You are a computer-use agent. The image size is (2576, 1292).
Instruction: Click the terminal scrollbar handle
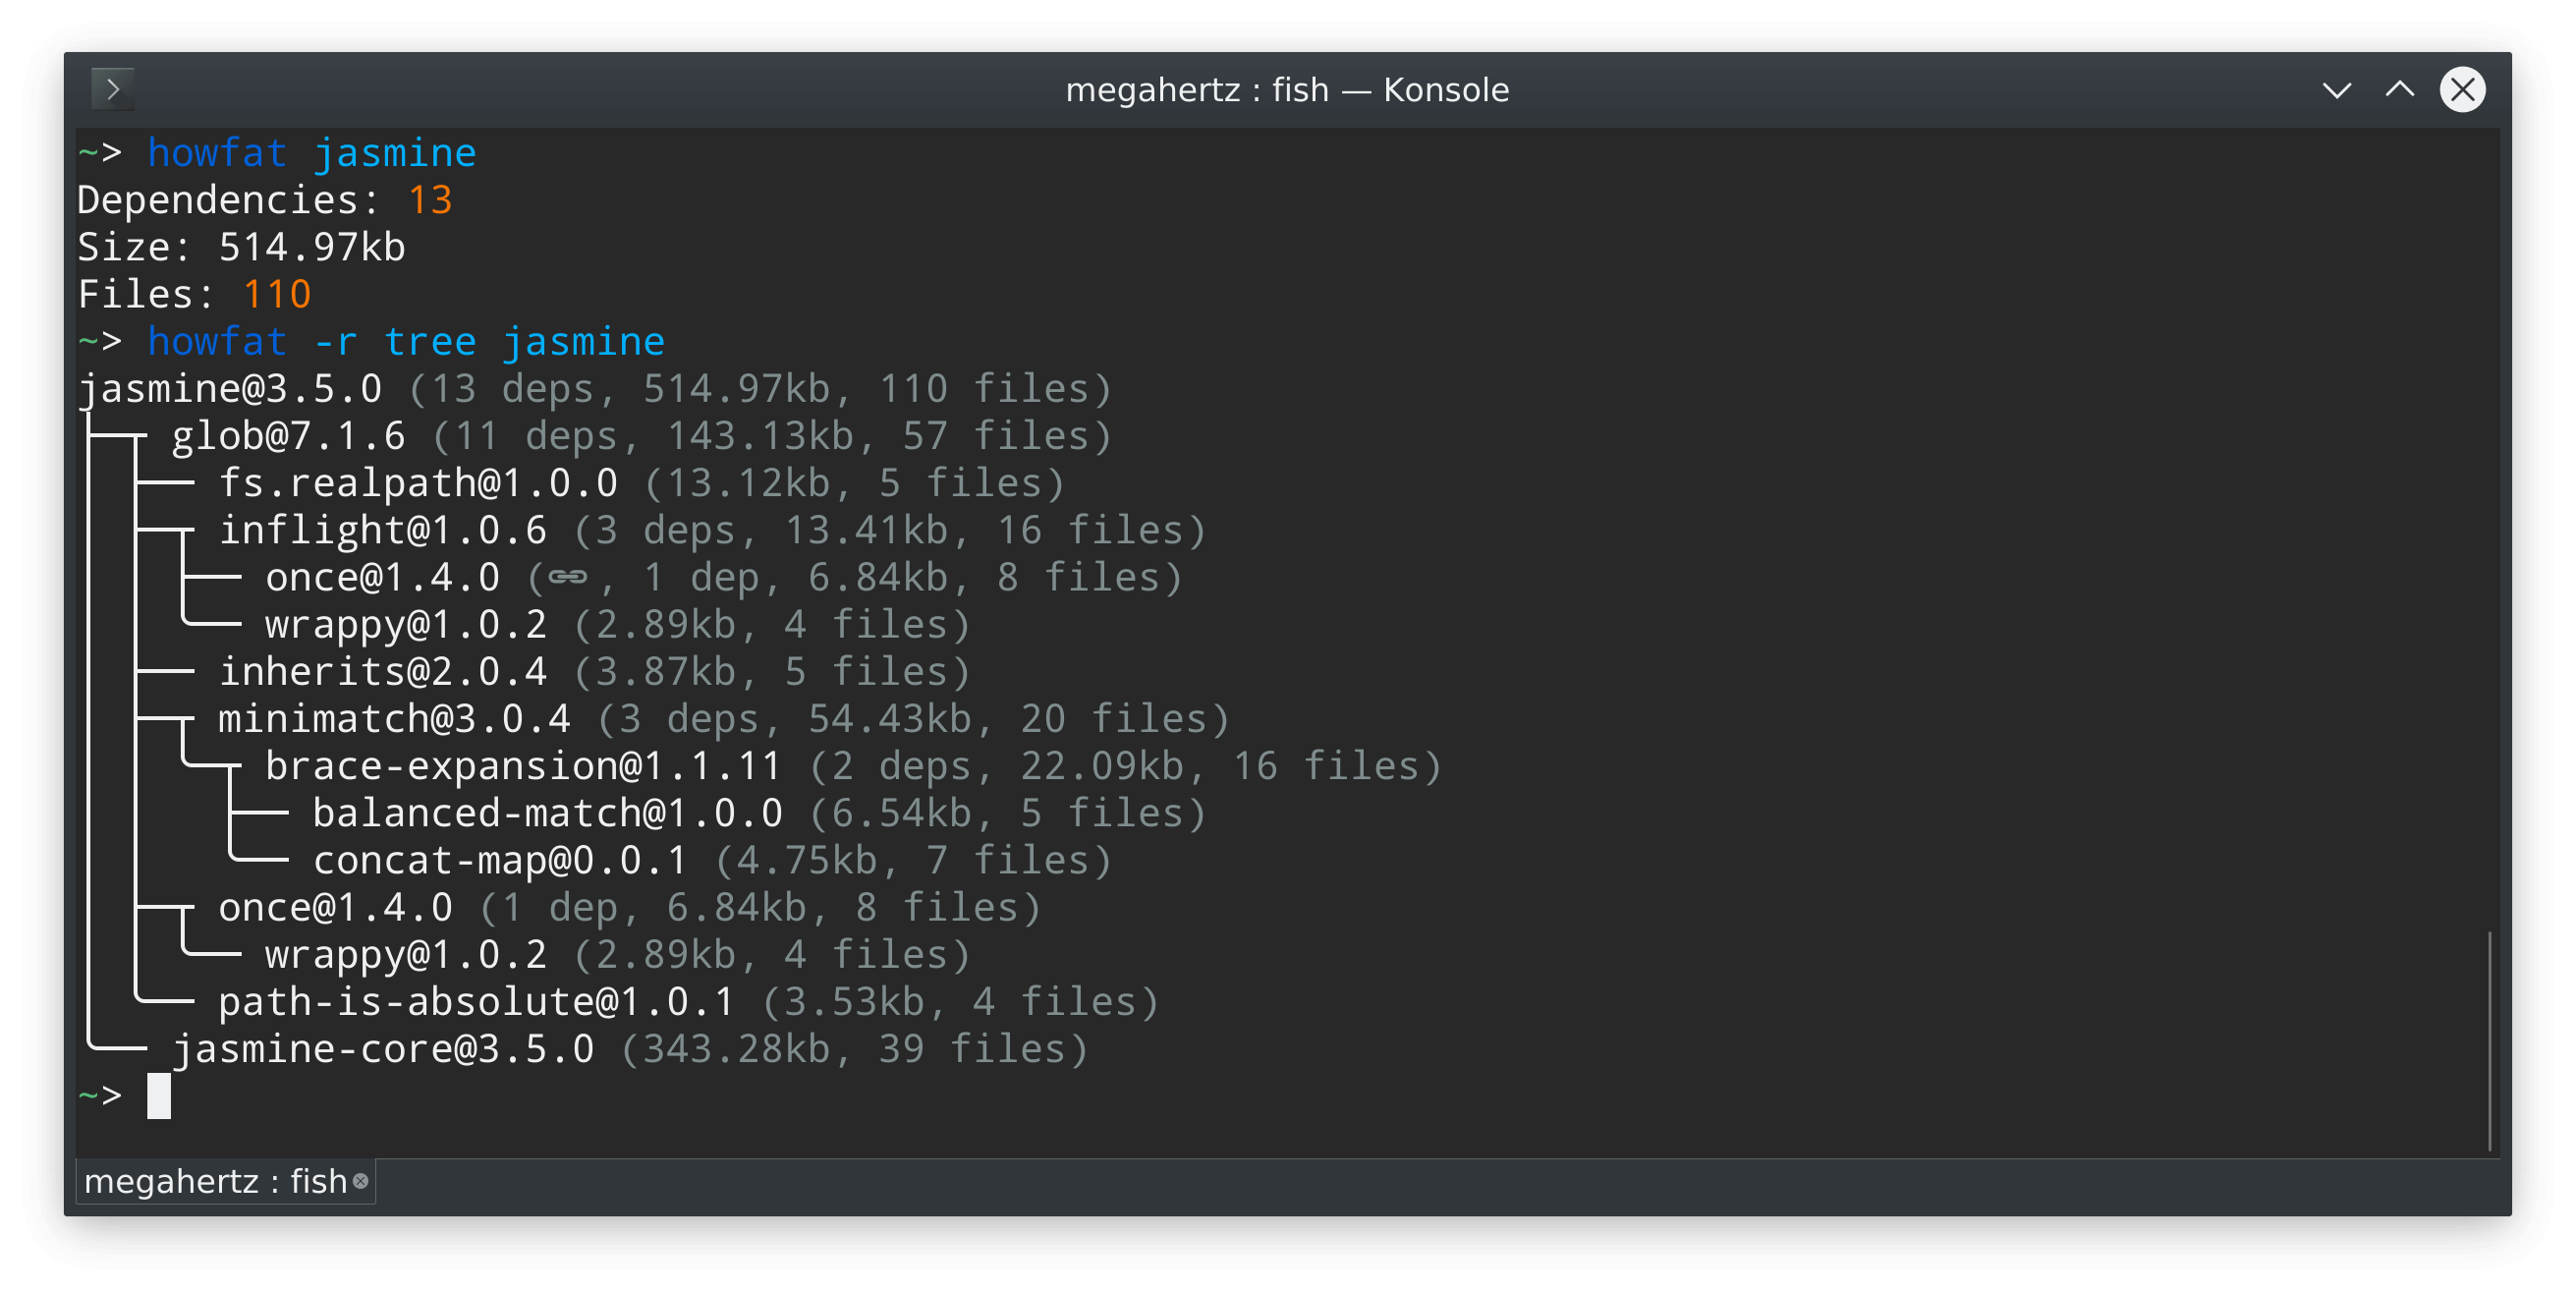[x=2489, y=1040]
